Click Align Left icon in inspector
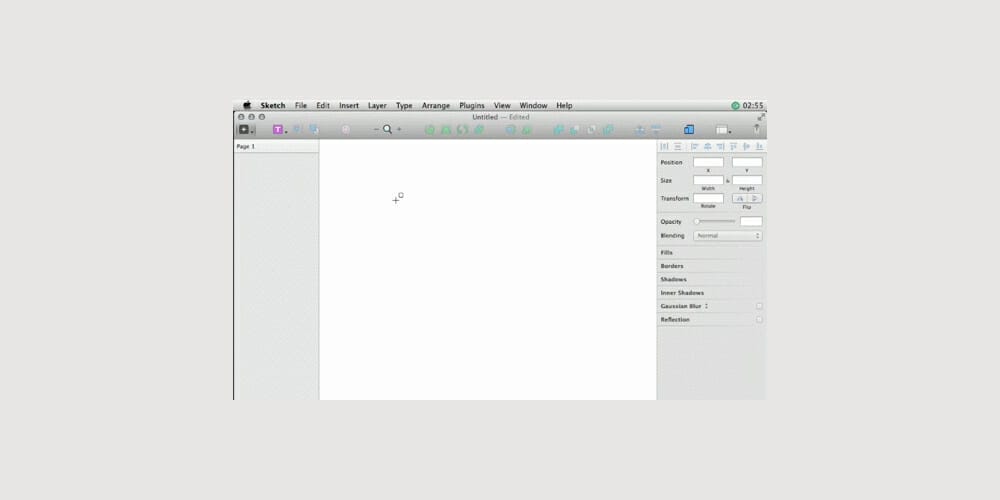 point(695,147)
